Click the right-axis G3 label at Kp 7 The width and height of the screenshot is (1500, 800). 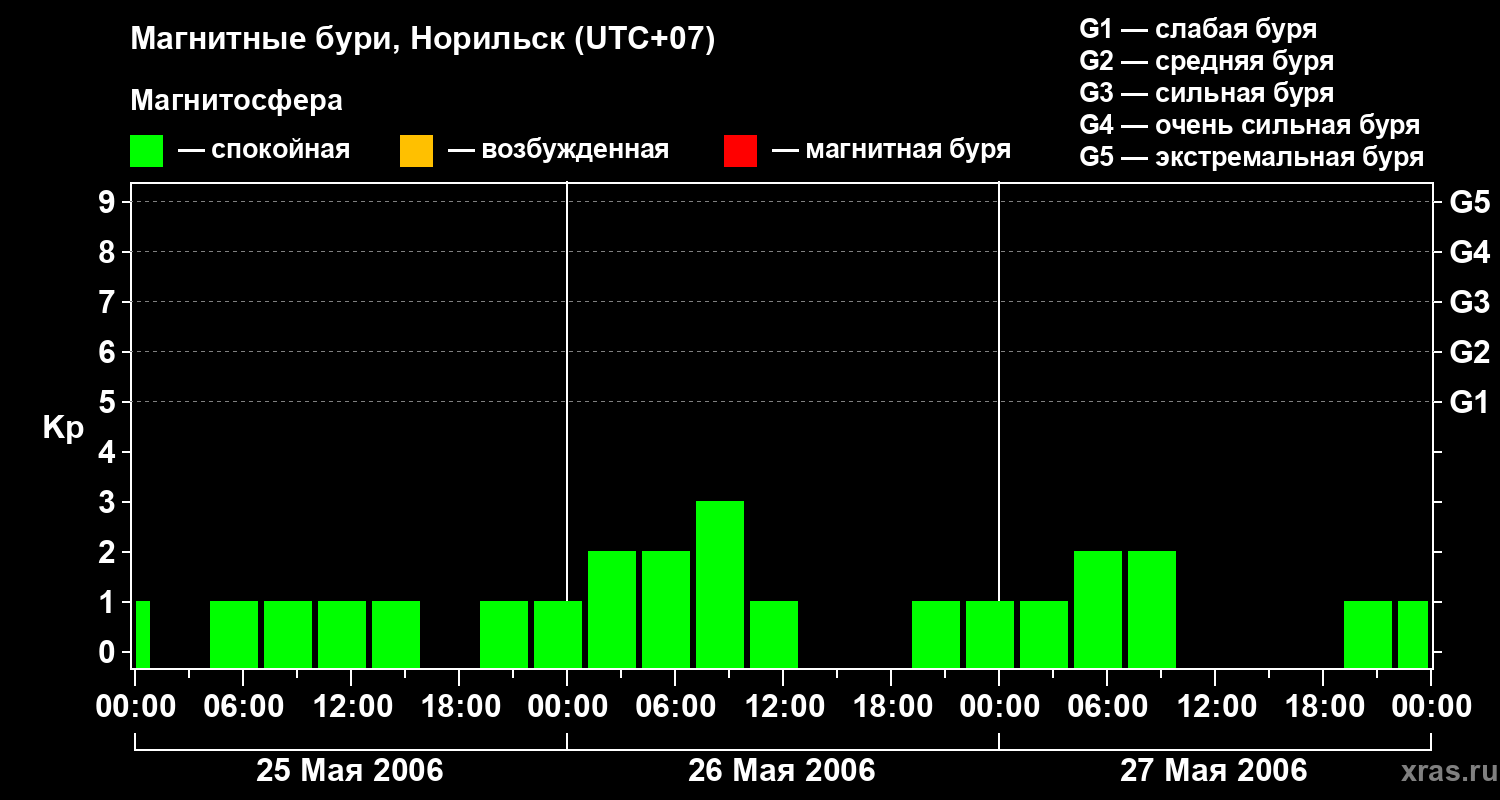[x=1469, y=302]
